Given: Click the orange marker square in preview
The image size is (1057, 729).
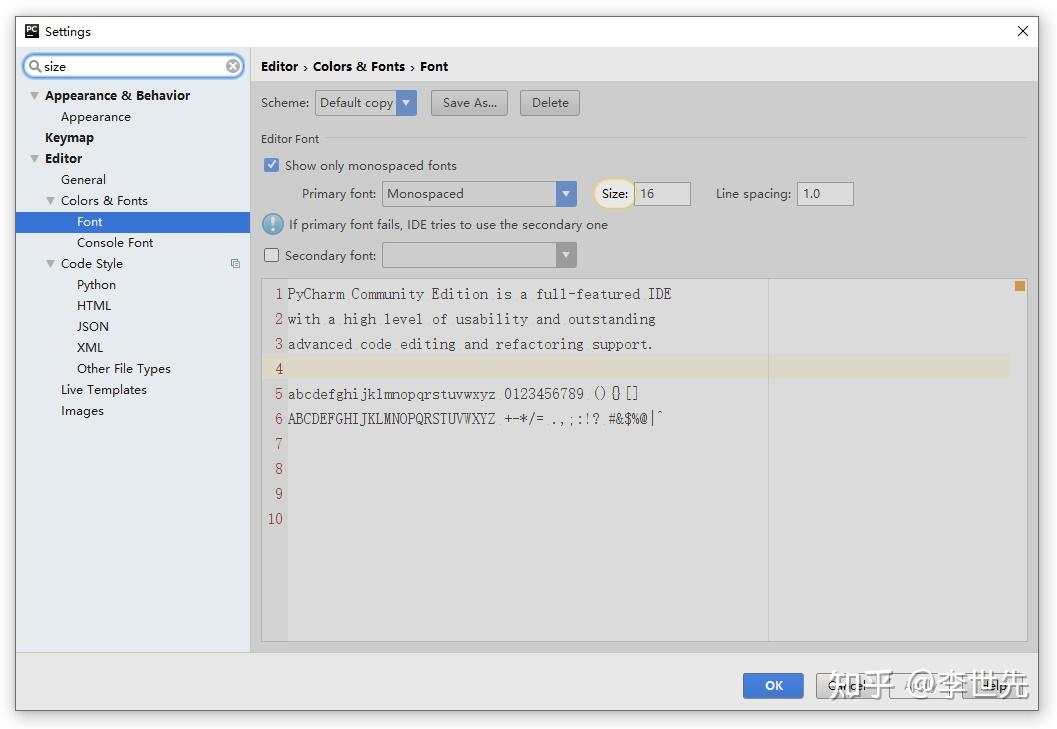Looking at the screenshot, I should [1020, 286].
